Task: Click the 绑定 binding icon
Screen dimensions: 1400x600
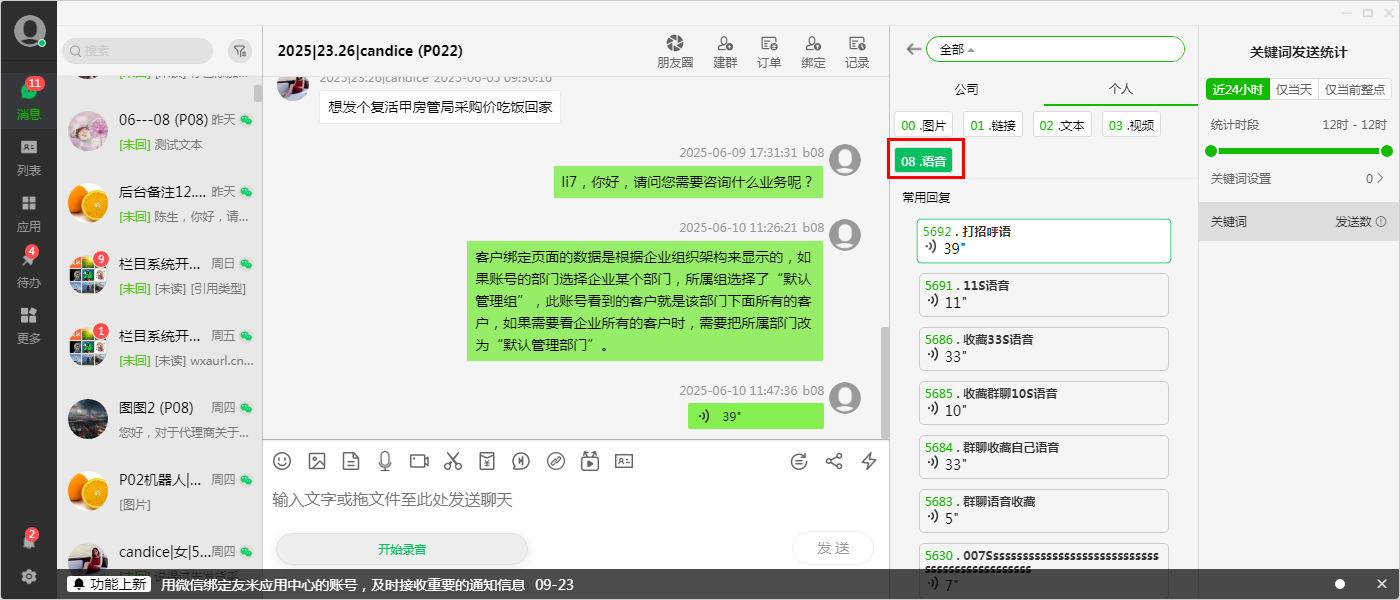Action: click(x=812, y=50)
